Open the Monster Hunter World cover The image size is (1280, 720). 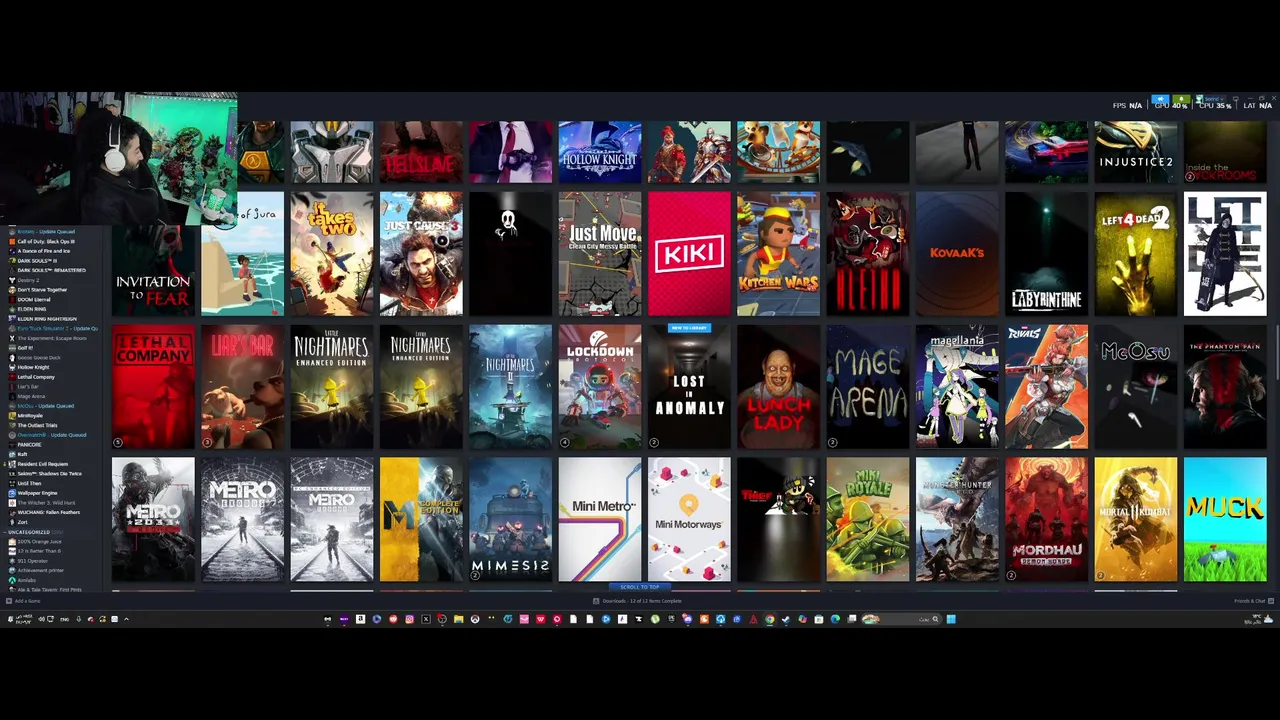[957, 520]
